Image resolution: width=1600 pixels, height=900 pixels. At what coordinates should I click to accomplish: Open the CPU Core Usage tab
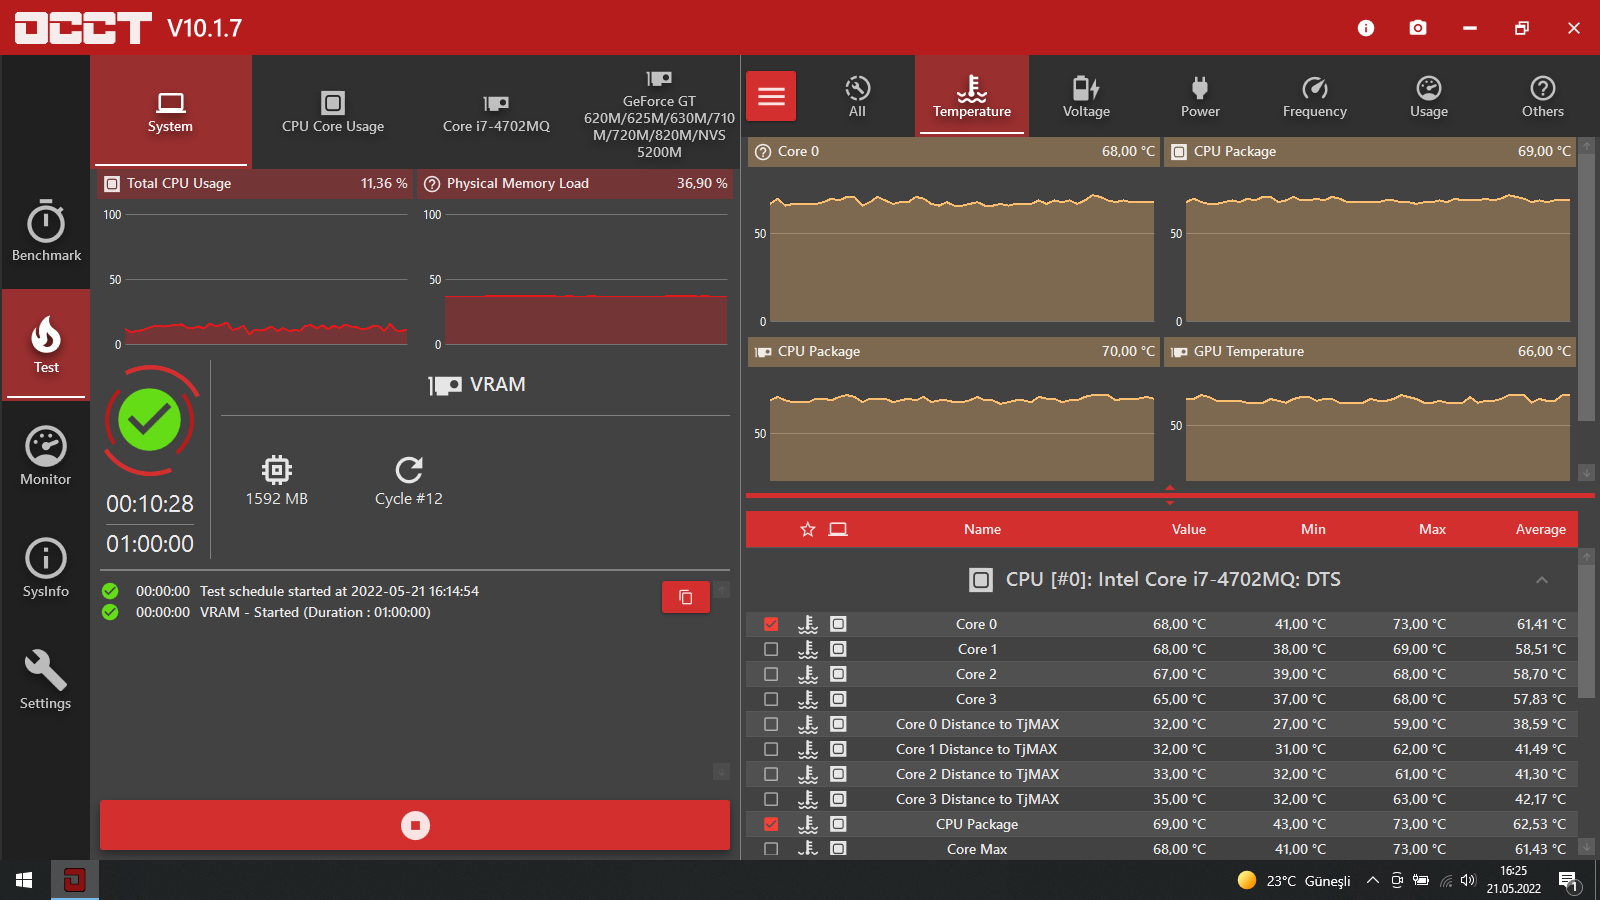click(333, 111)
